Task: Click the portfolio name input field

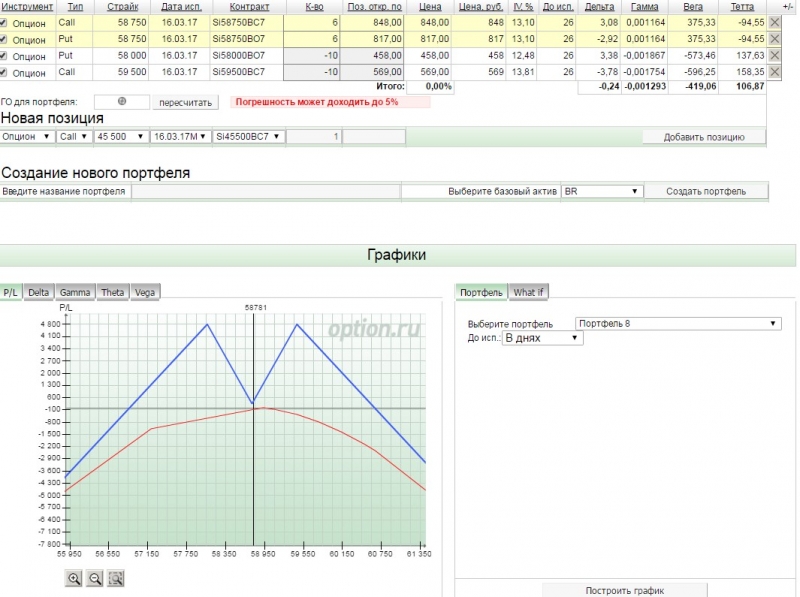Action: click(x=265, y=191)
